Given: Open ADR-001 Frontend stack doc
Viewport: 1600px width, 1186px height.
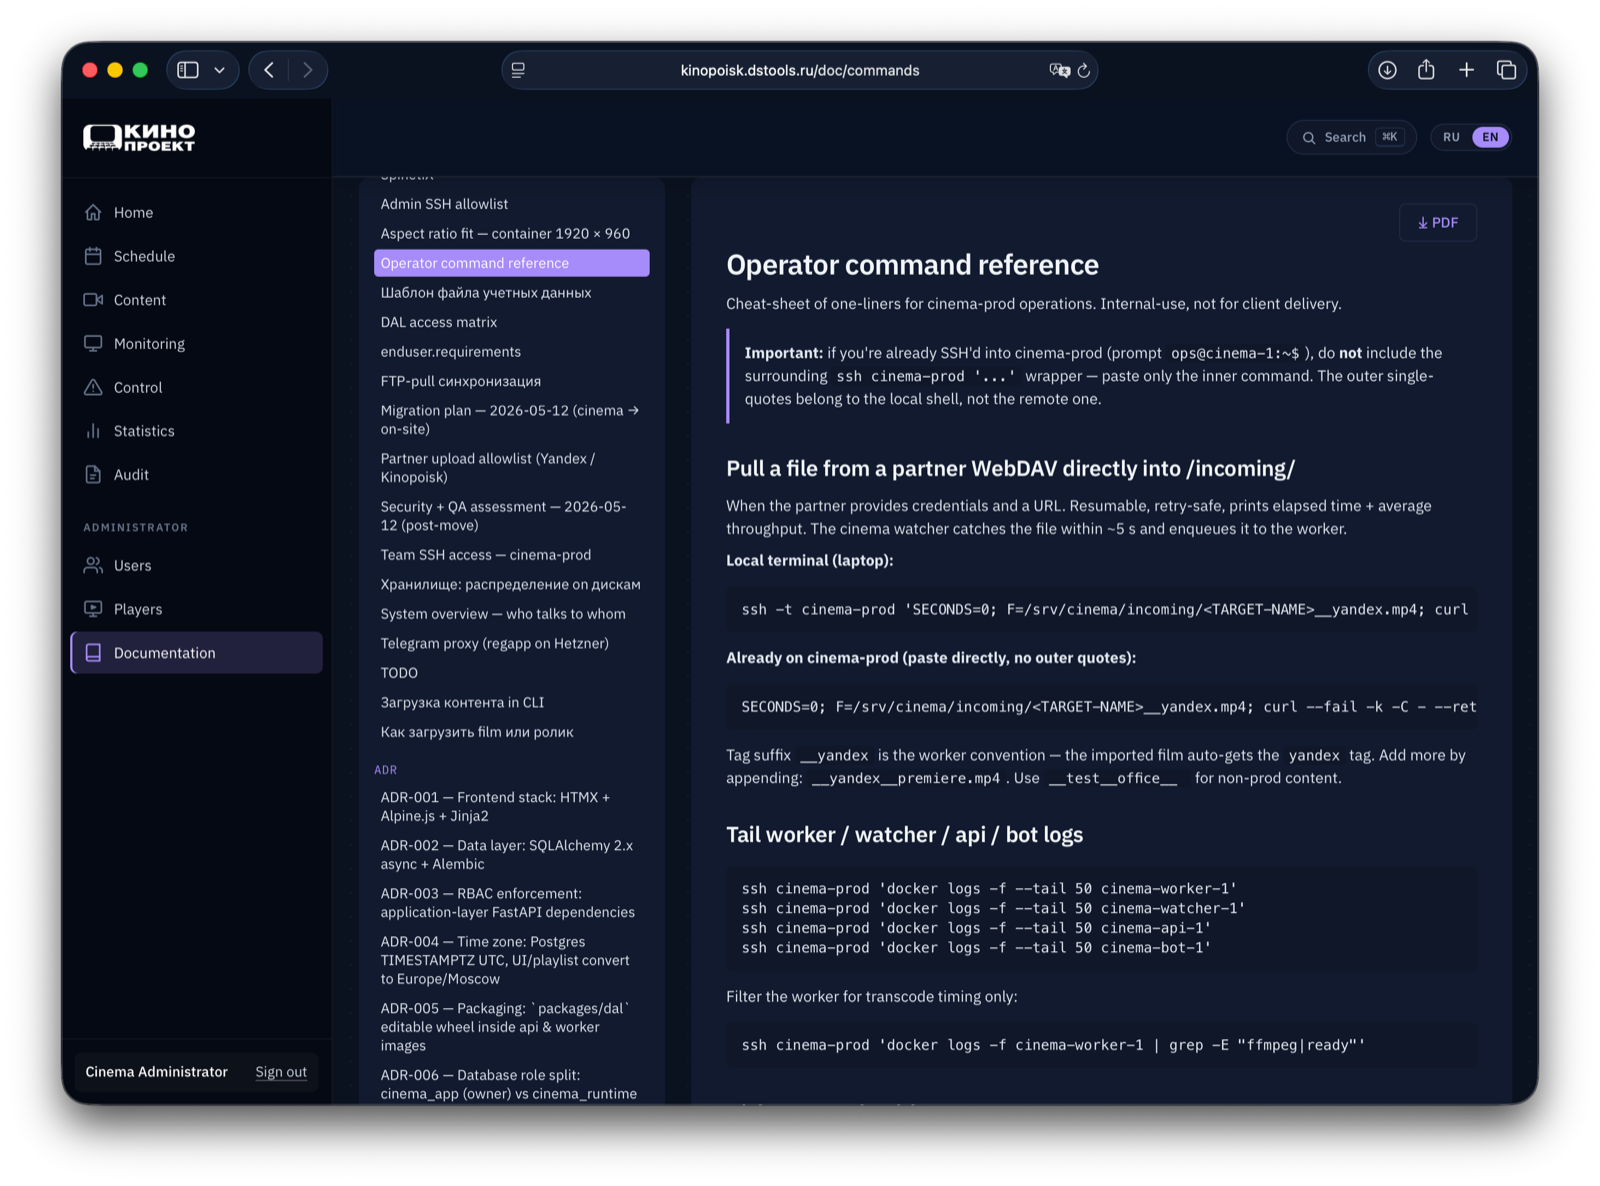Looking at the screenshot, I should click(511, 807).
